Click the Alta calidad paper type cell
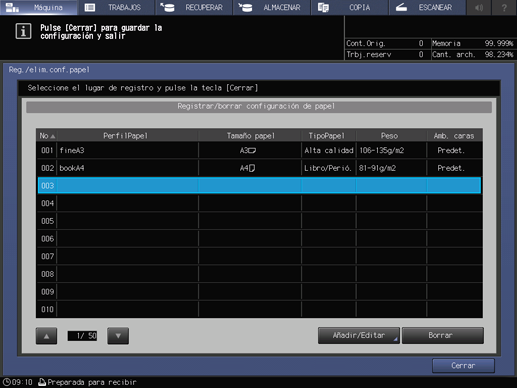 [x=329, y=150]
